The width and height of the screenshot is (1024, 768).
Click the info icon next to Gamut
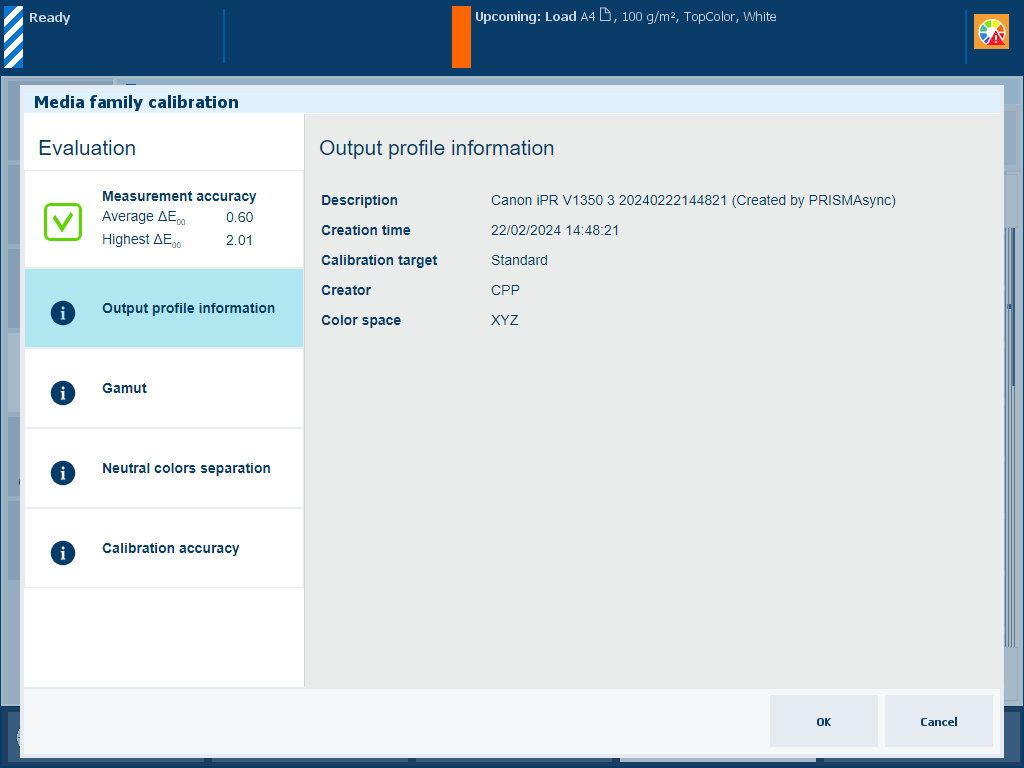tap(63, 392)
